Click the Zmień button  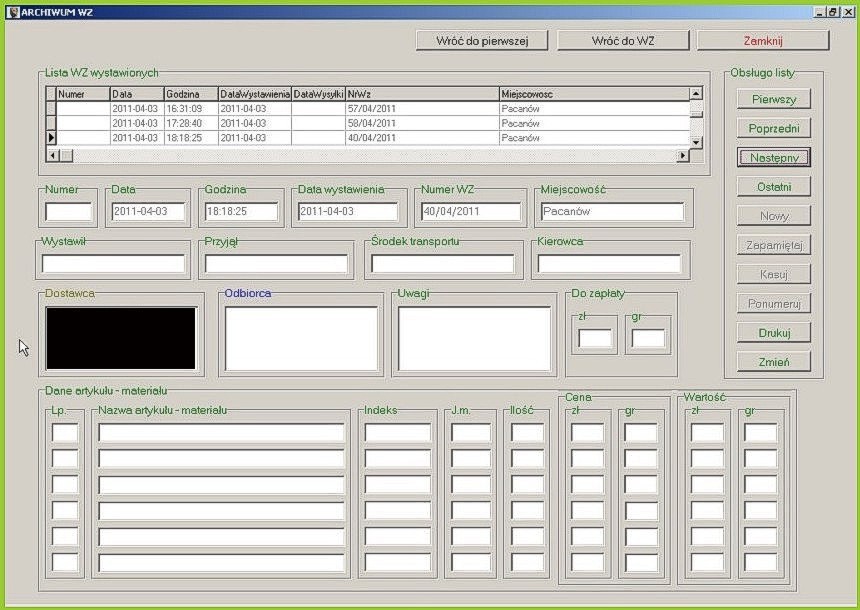click(774, 362)
